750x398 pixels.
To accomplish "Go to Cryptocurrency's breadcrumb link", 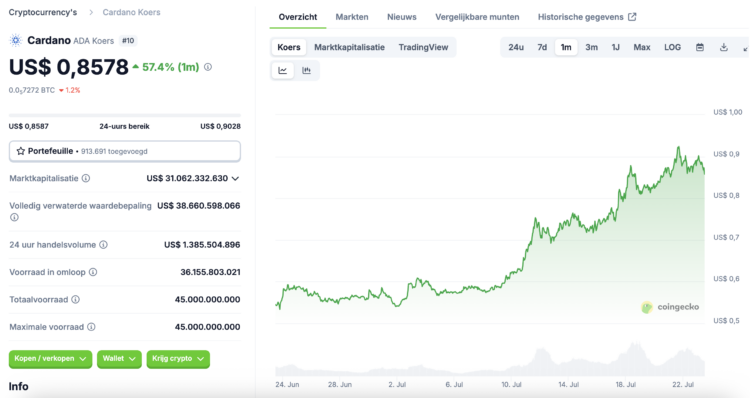I will [x=43, y=12].
